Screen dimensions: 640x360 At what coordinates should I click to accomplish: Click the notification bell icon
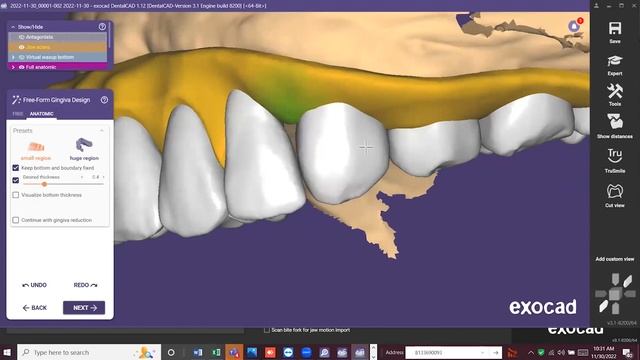coord(574,27)
